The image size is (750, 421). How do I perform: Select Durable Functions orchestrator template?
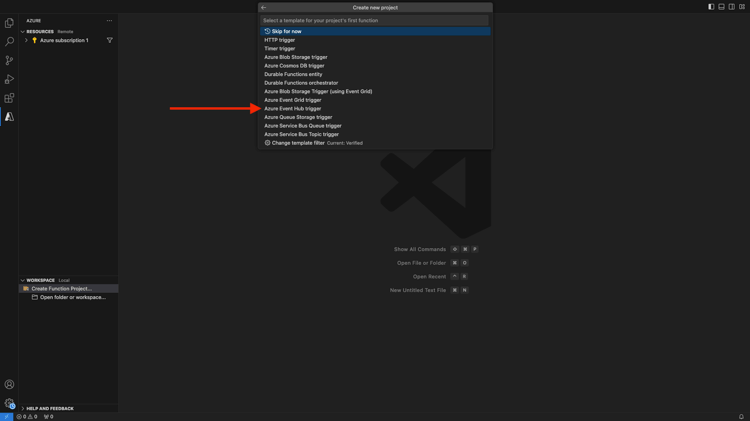375,83
